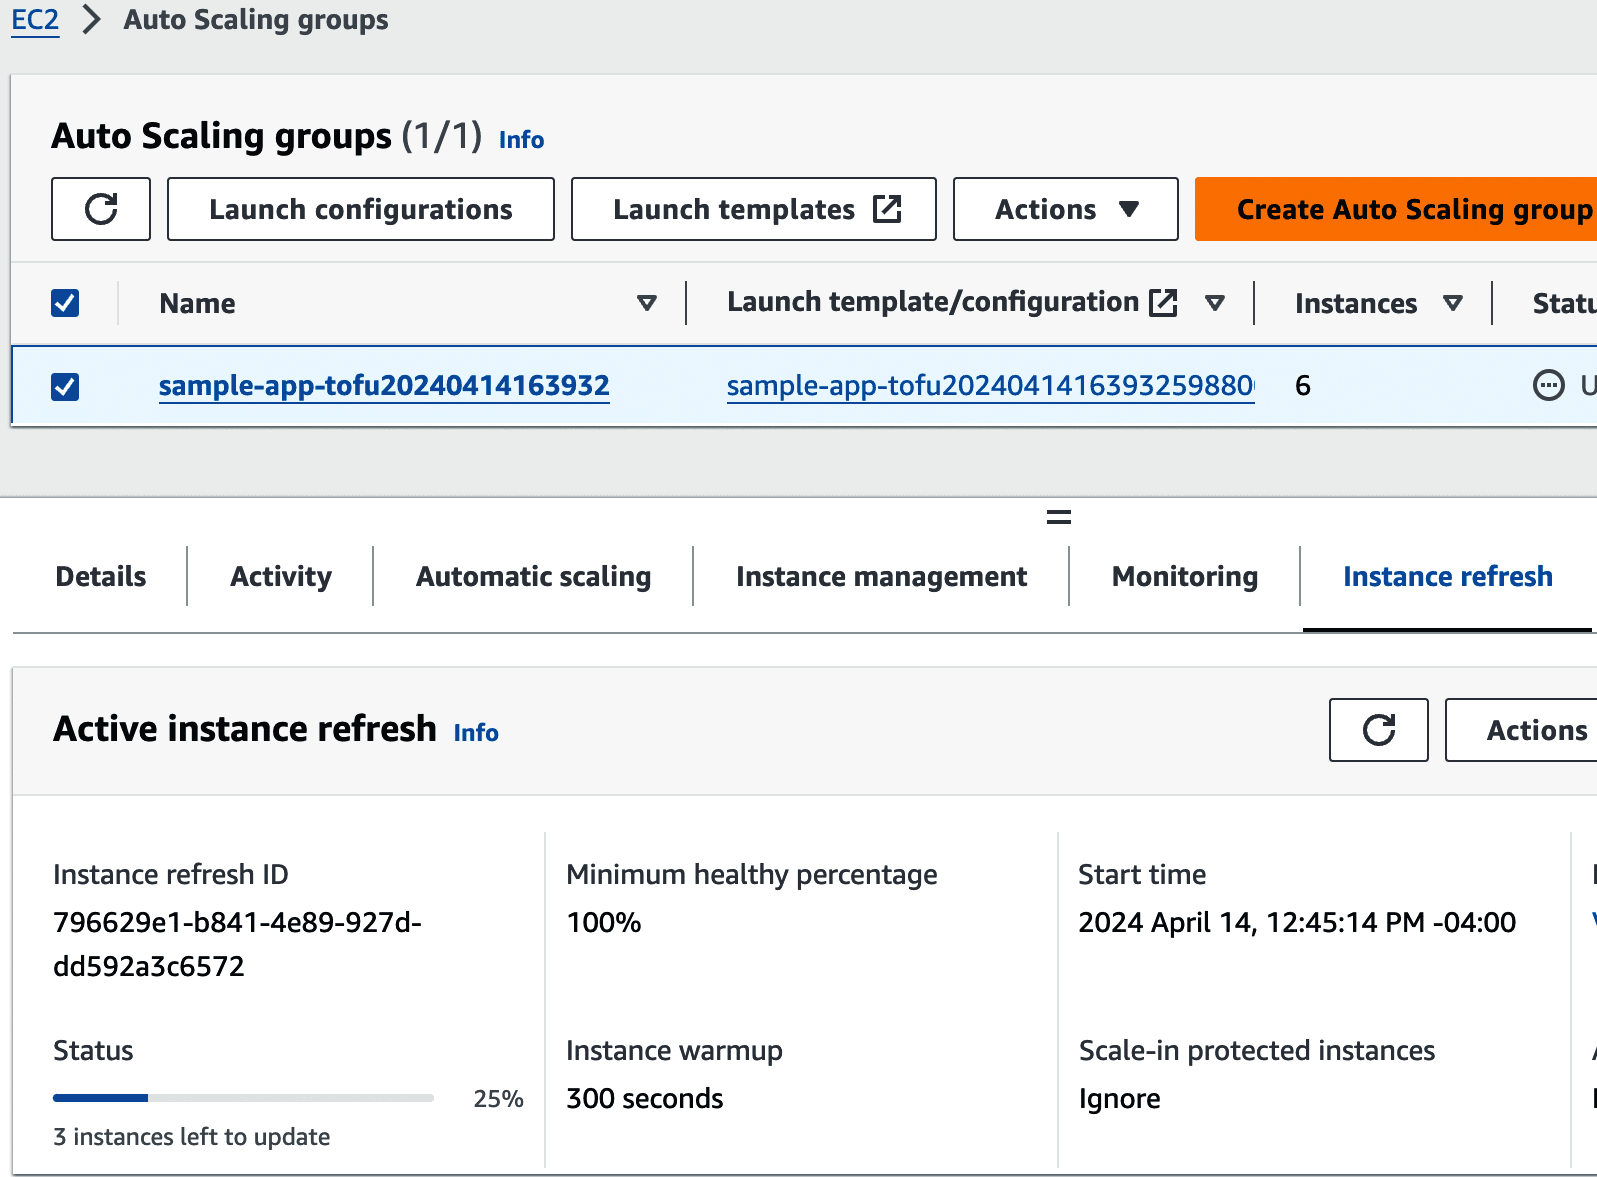
Task: Sort by the Instances column arrow
Action: pyautogui.click(x=1453, y=302)
